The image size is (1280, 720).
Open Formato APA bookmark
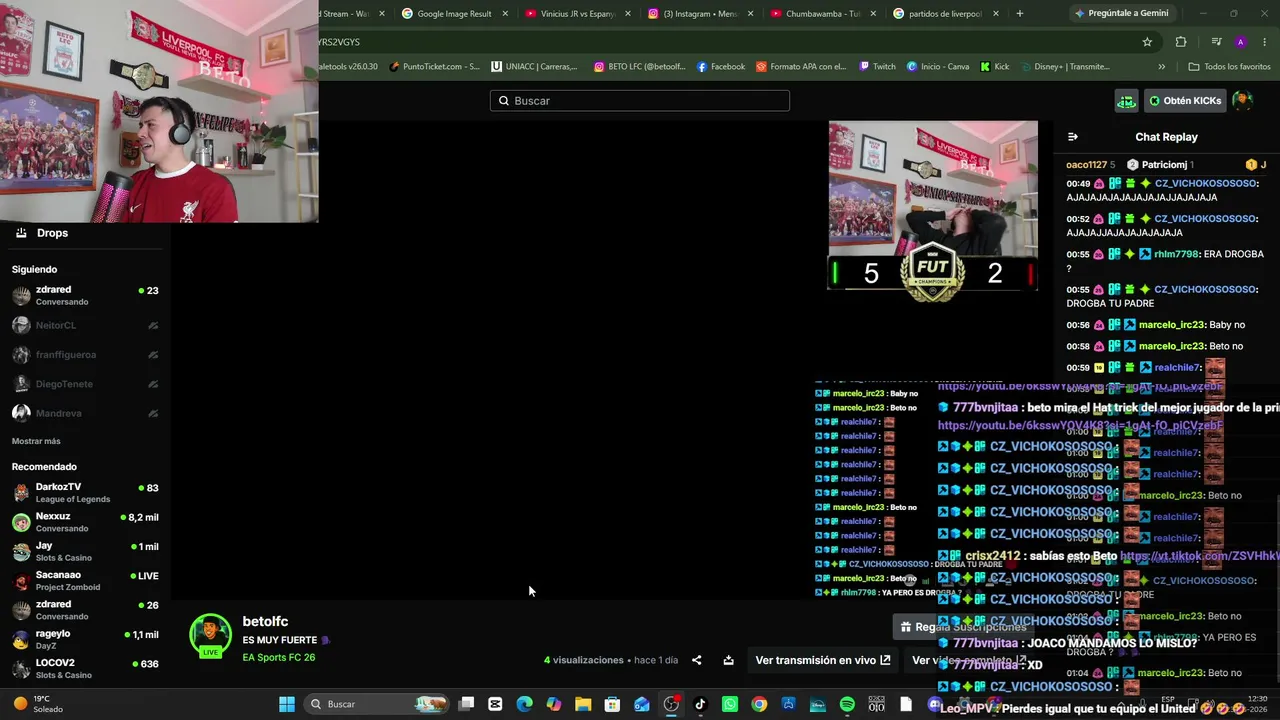[x=802, y=67]
